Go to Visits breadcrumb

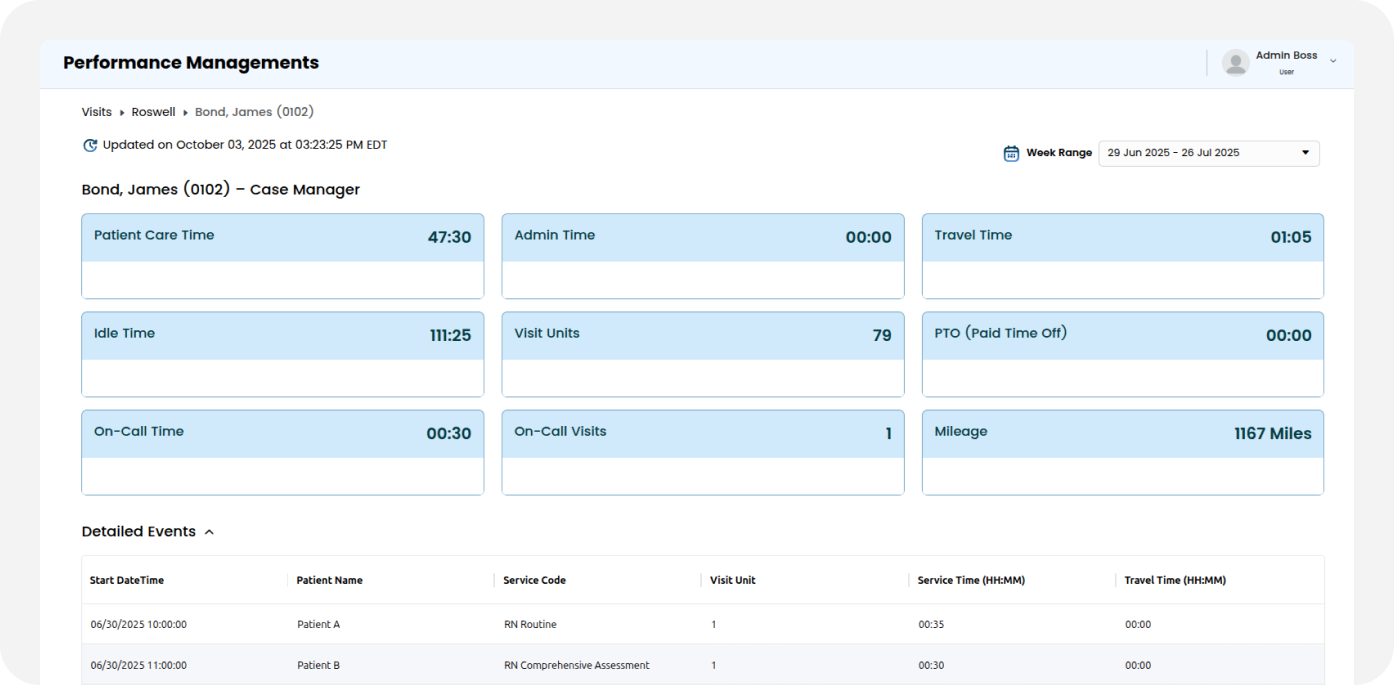96,112
